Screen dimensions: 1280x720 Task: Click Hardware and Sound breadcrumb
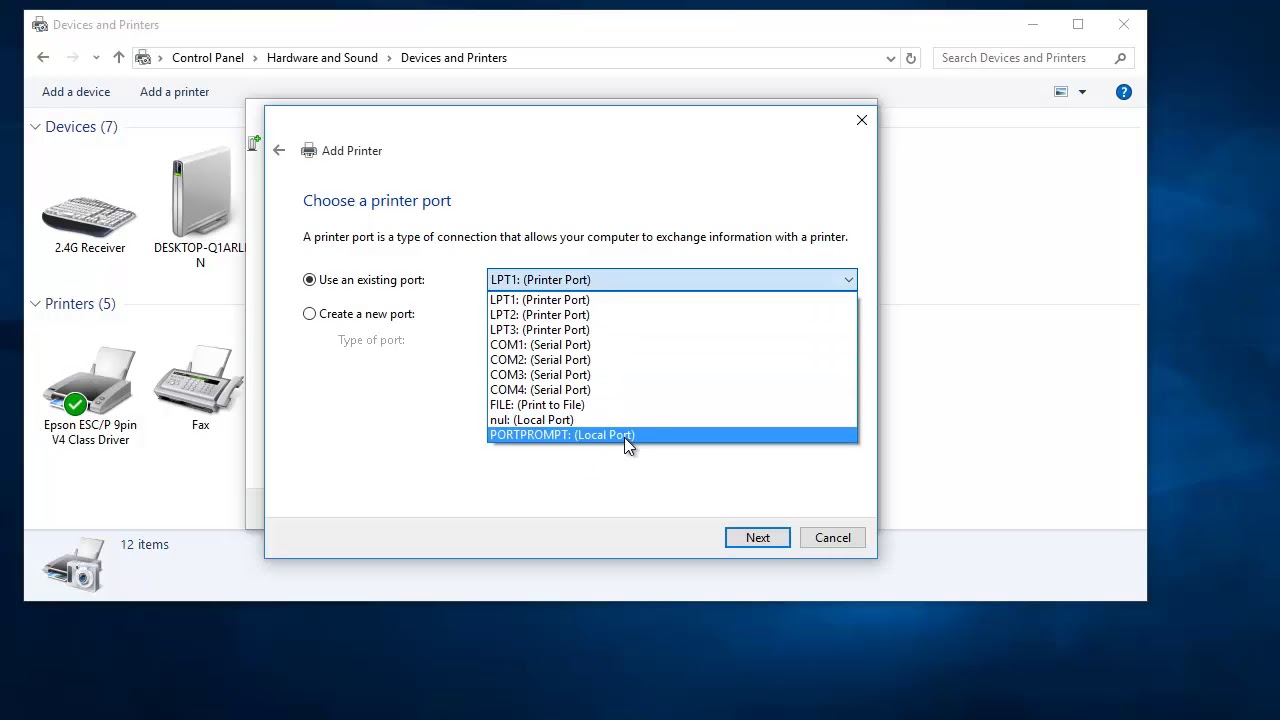tap(322, 58)
